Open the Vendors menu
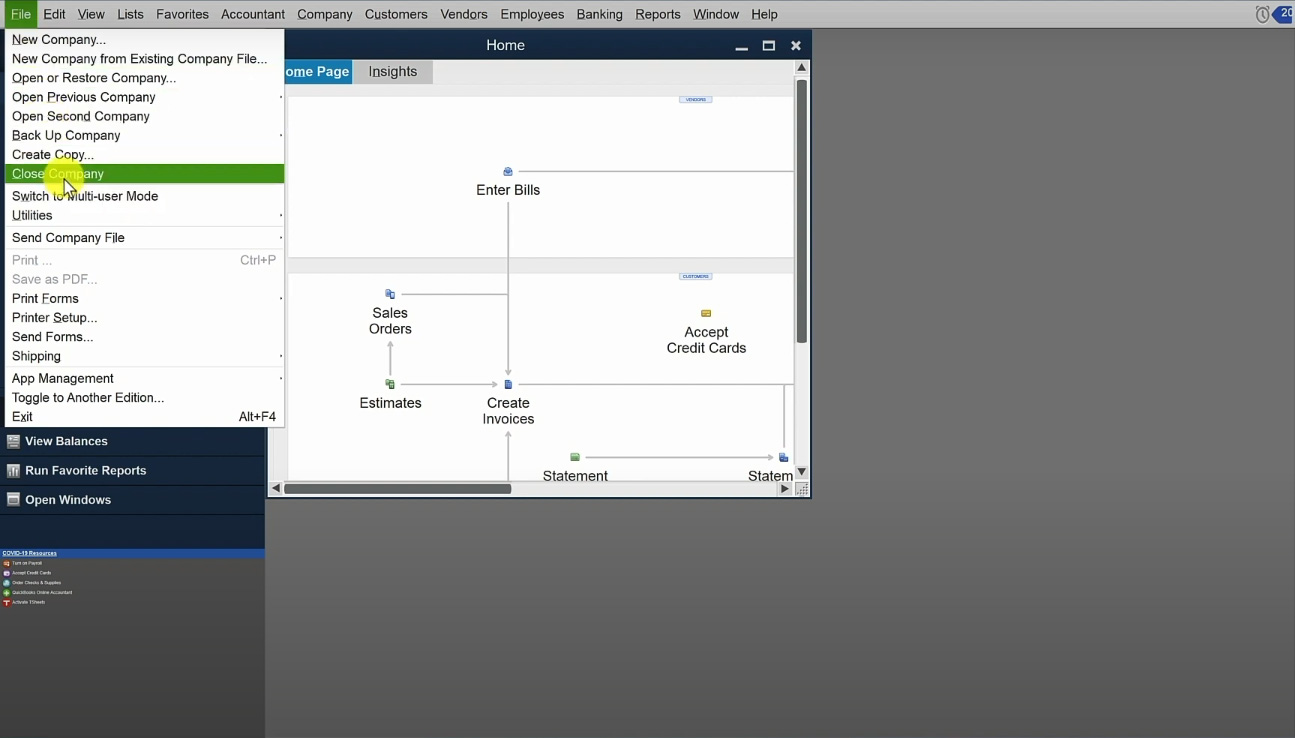Viewport: 1295px width, 738px height. tap(464, 14)
